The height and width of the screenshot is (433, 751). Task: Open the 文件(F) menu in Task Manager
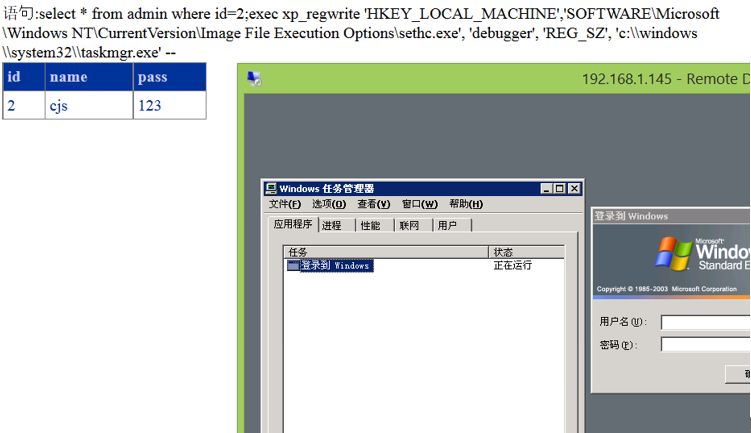coord(284,204)
